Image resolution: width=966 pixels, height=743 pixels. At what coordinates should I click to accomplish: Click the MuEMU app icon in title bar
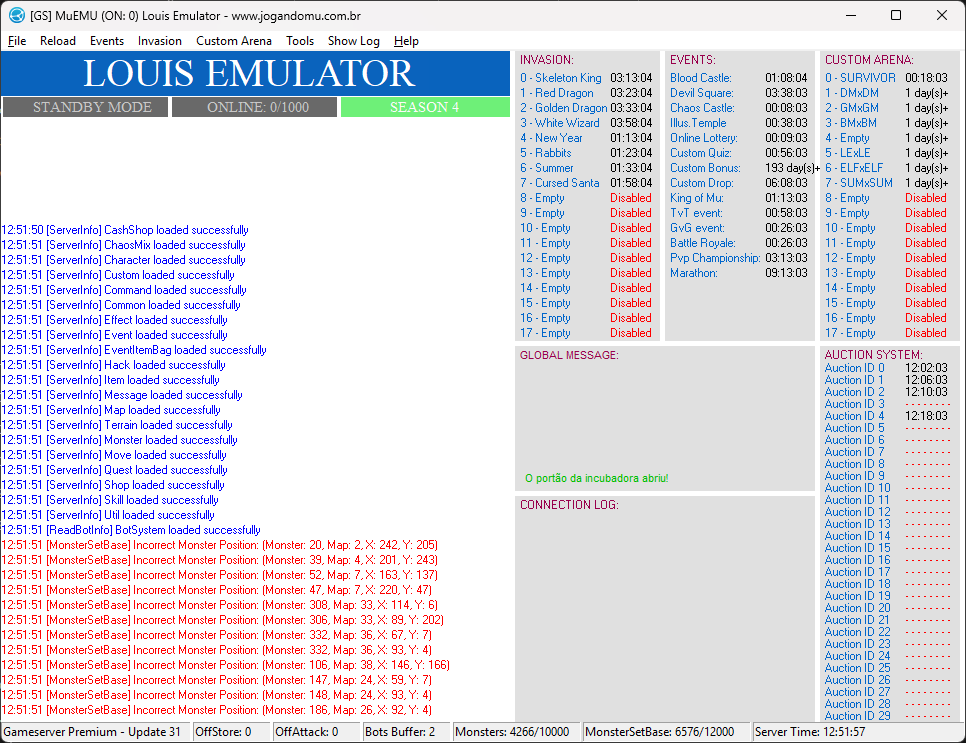click(17, 15)
